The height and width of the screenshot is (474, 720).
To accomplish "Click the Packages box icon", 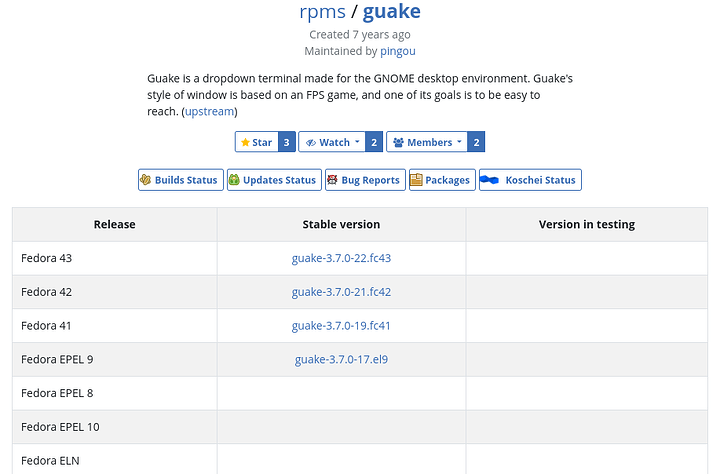I will (416, 180).
